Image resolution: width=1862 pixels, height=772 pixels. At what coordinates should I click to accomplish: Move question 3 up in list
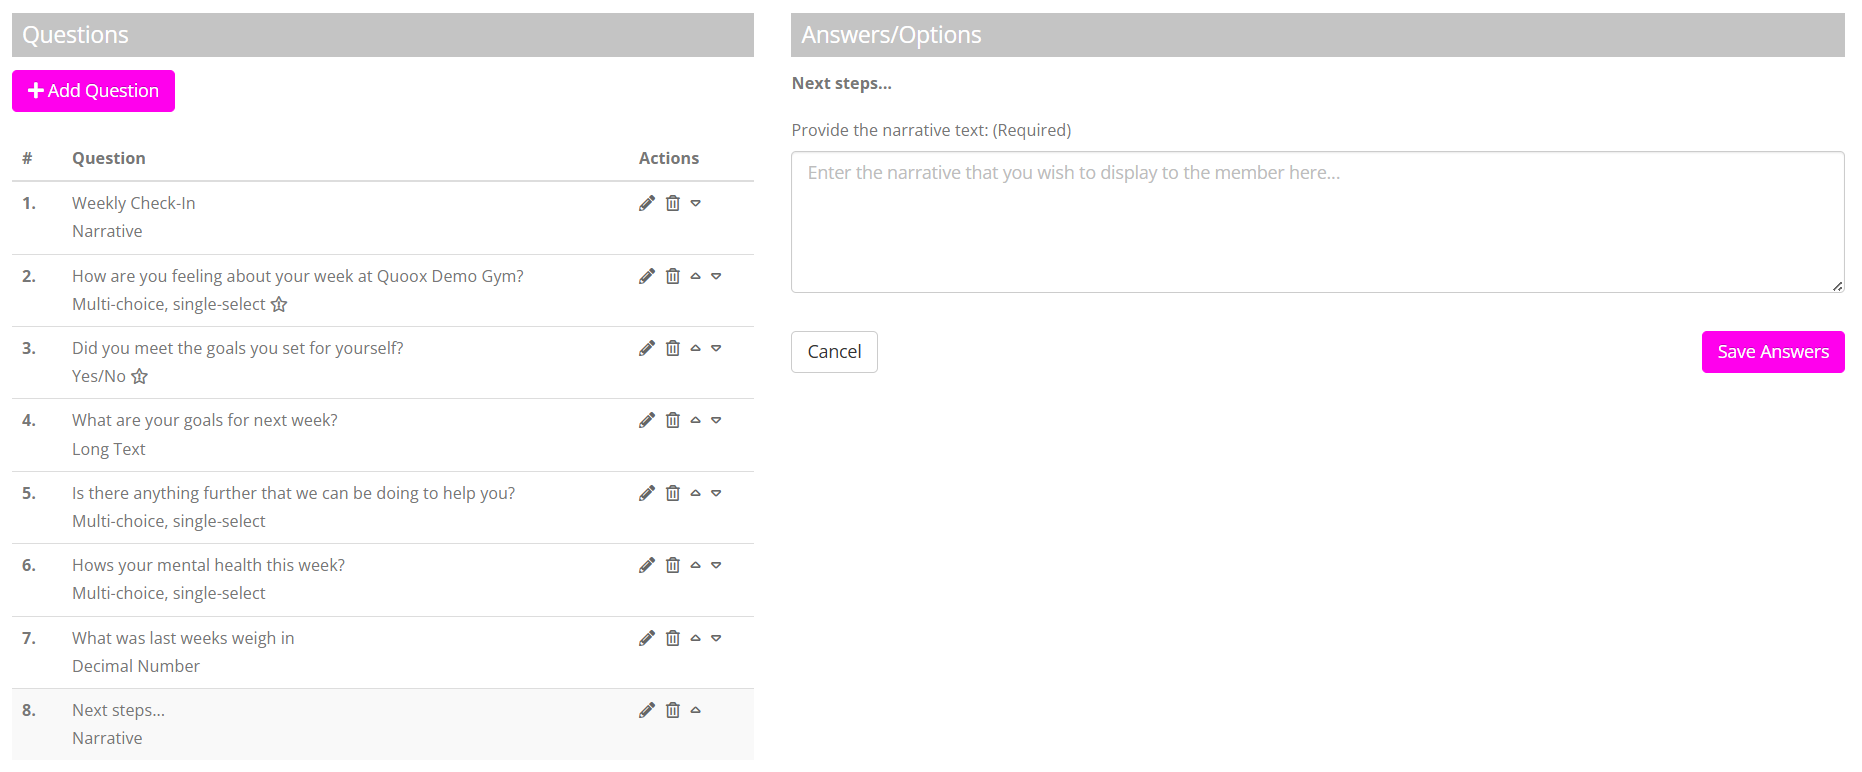point(696,348)
